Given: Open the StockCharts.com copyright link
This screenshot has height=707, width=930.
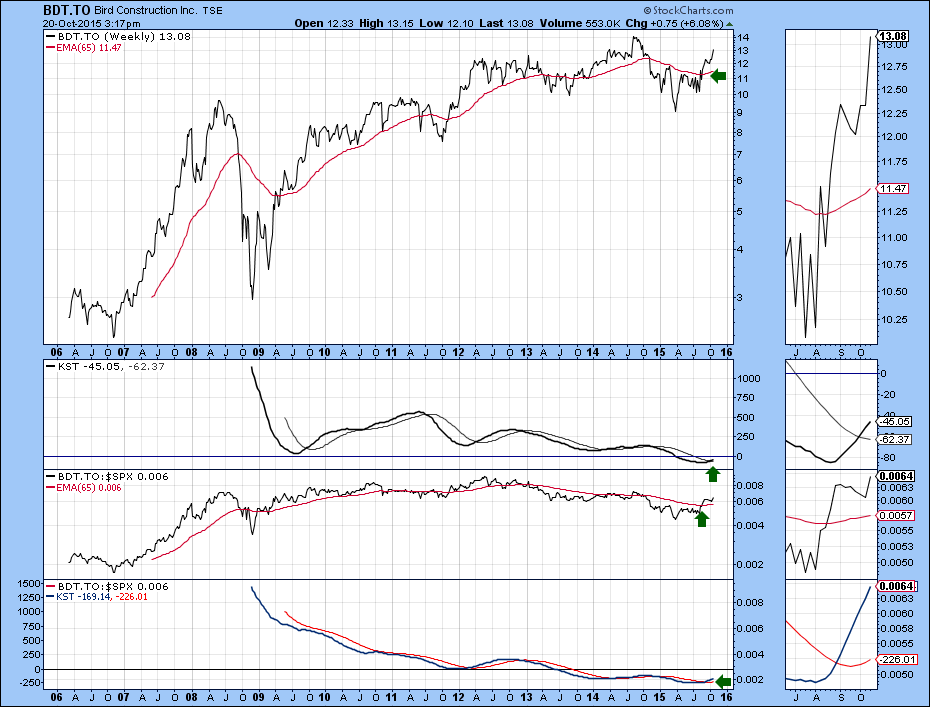Looking at the screenshot, I should click(x=688, y=11).
